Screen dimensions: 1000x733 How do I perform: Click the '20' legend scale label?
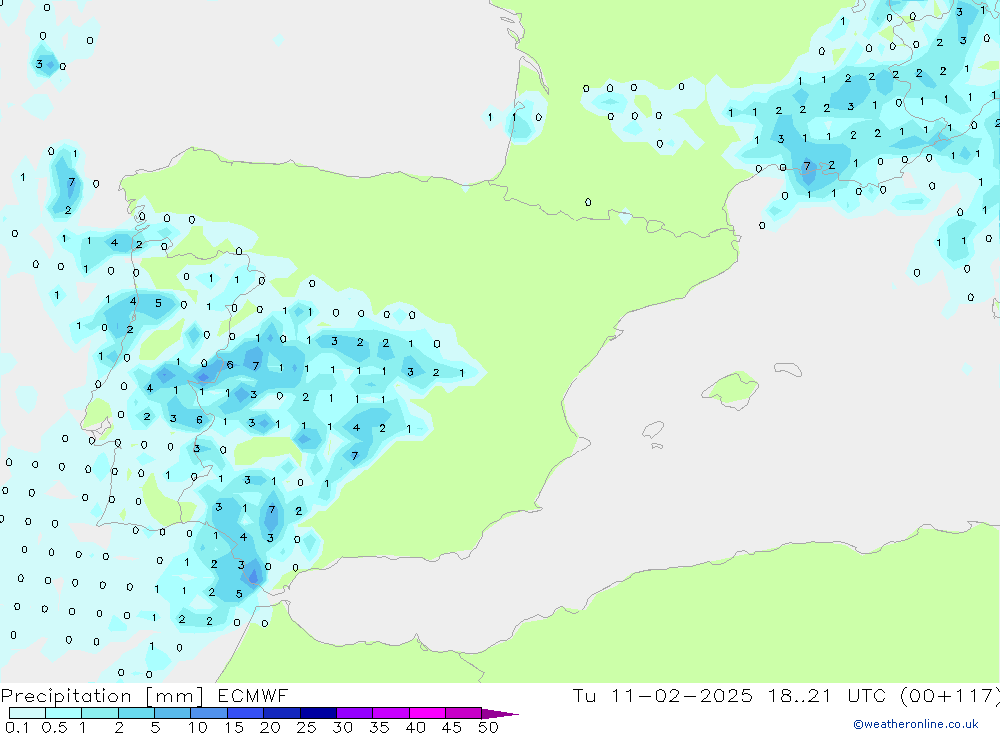tap(270, 727)
